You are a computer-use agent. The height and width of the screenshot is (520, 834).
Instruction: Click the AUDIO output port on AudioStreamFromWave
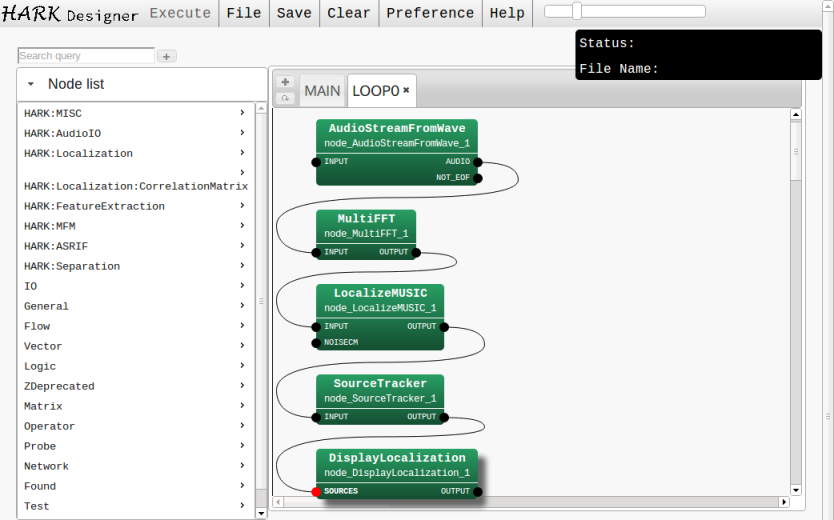(478, 162)
